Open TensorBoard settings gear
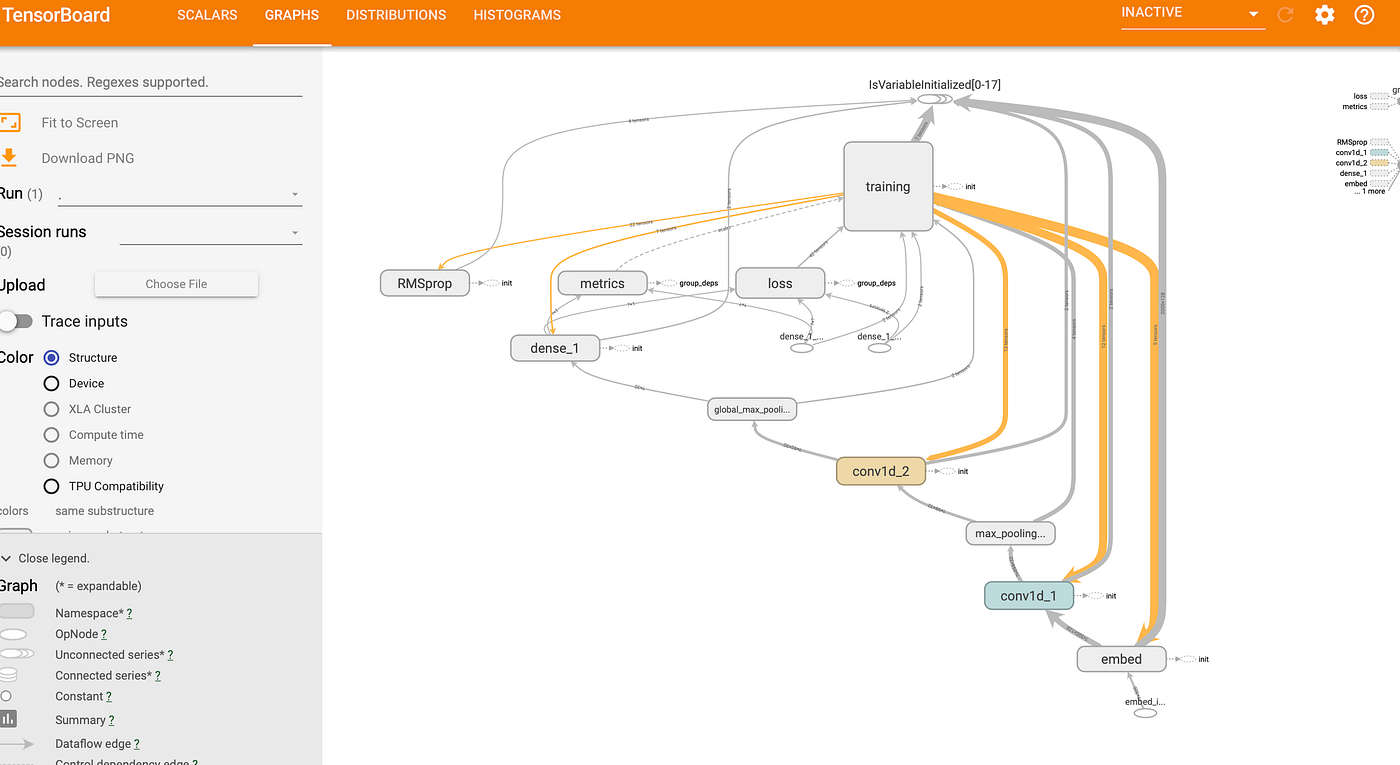This screenshot has height=765, width=1400. pos(1324,15)
